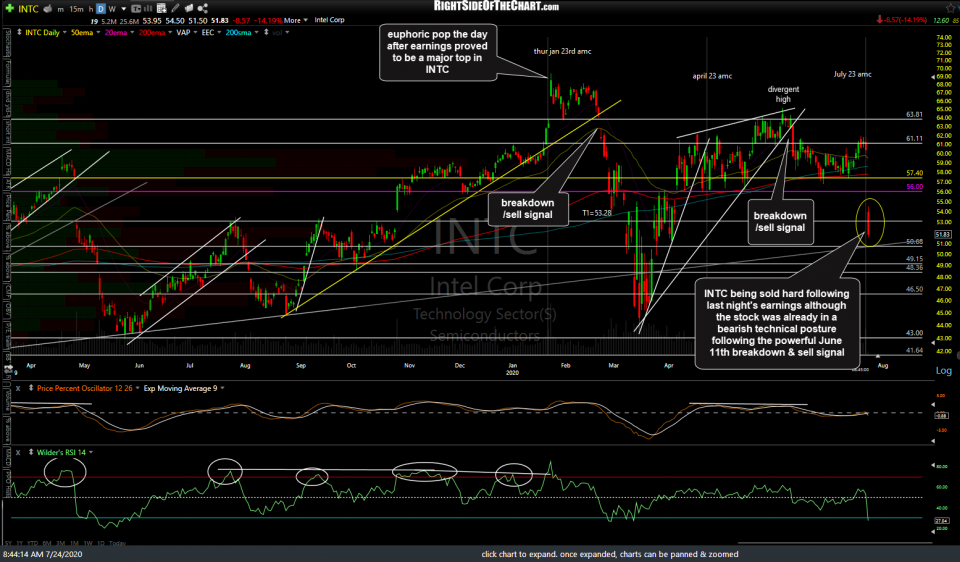Image resolution: width=960 pixels, height=562 pixels.
Task: Click the 12.60 value in header
Action: point(941,20)
